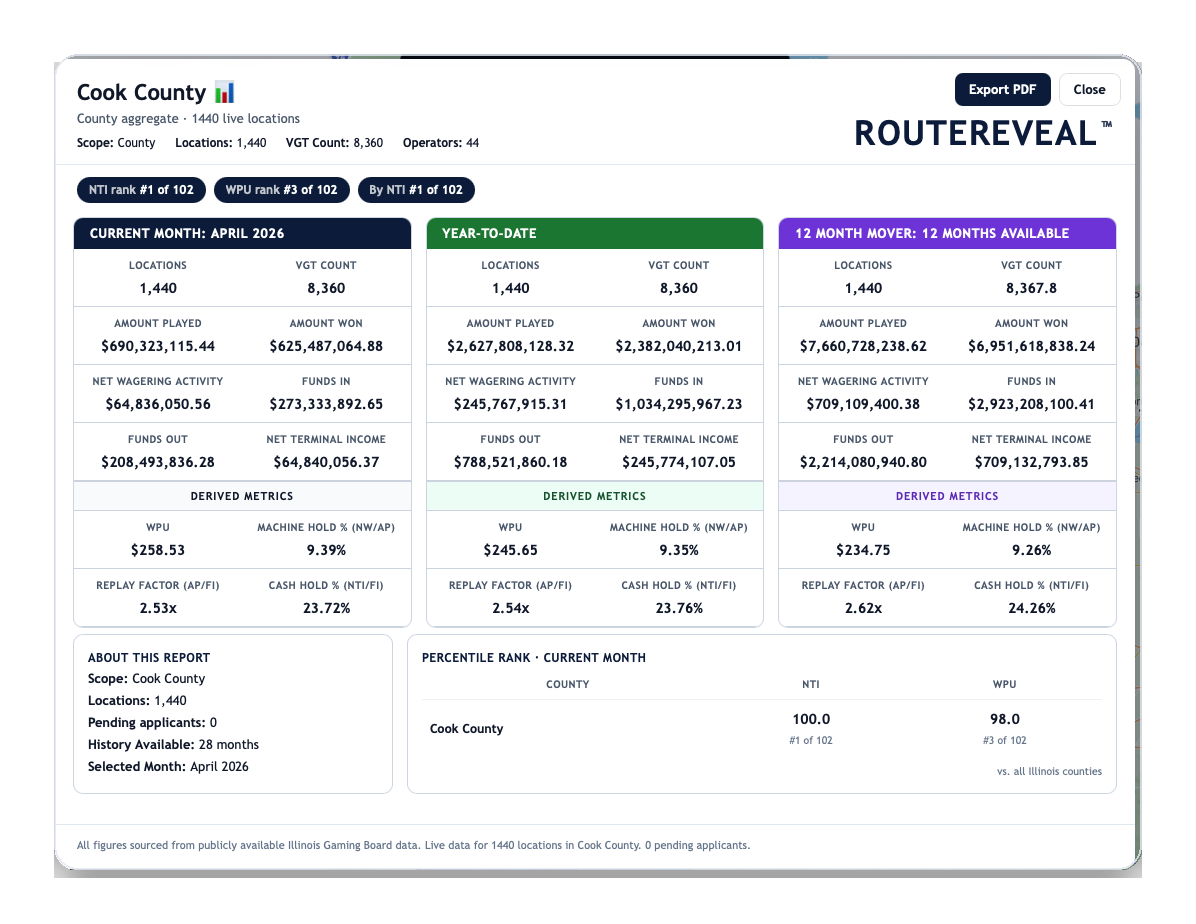
Task: Click 12 month Machine Hold 9.26%
Action: (x=1031, y=550)
